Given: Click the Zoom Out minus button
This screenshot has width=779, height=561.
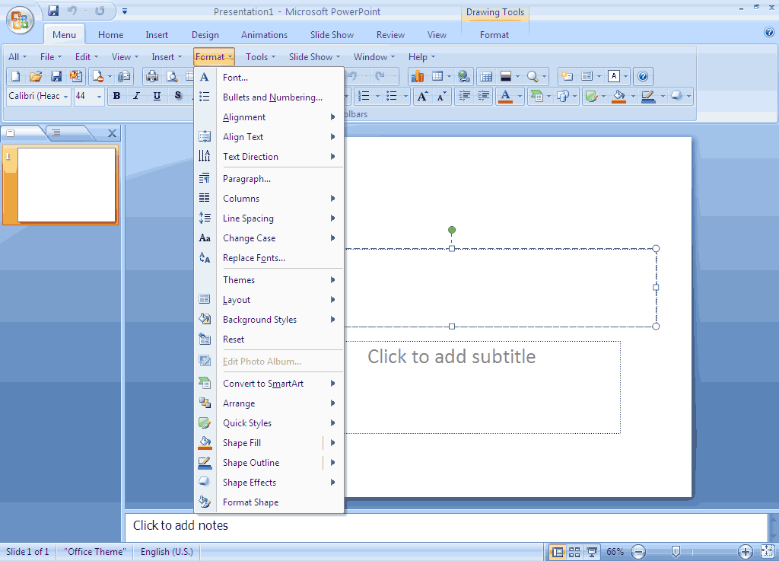Looking at the screenshot, I should [x=638, y=552].
